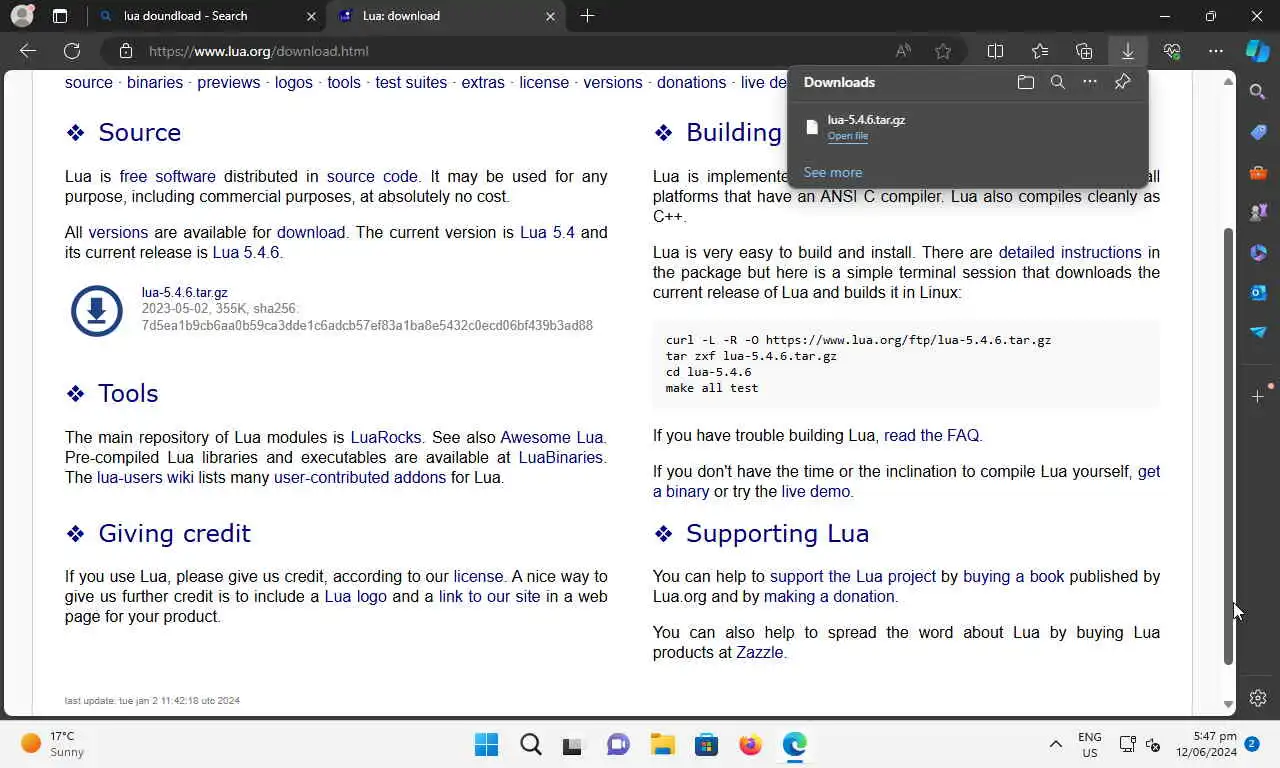Add this page to favorites star
This screenshot has width=1280, height=768.
pyautogui.click(x=943, y=51)
